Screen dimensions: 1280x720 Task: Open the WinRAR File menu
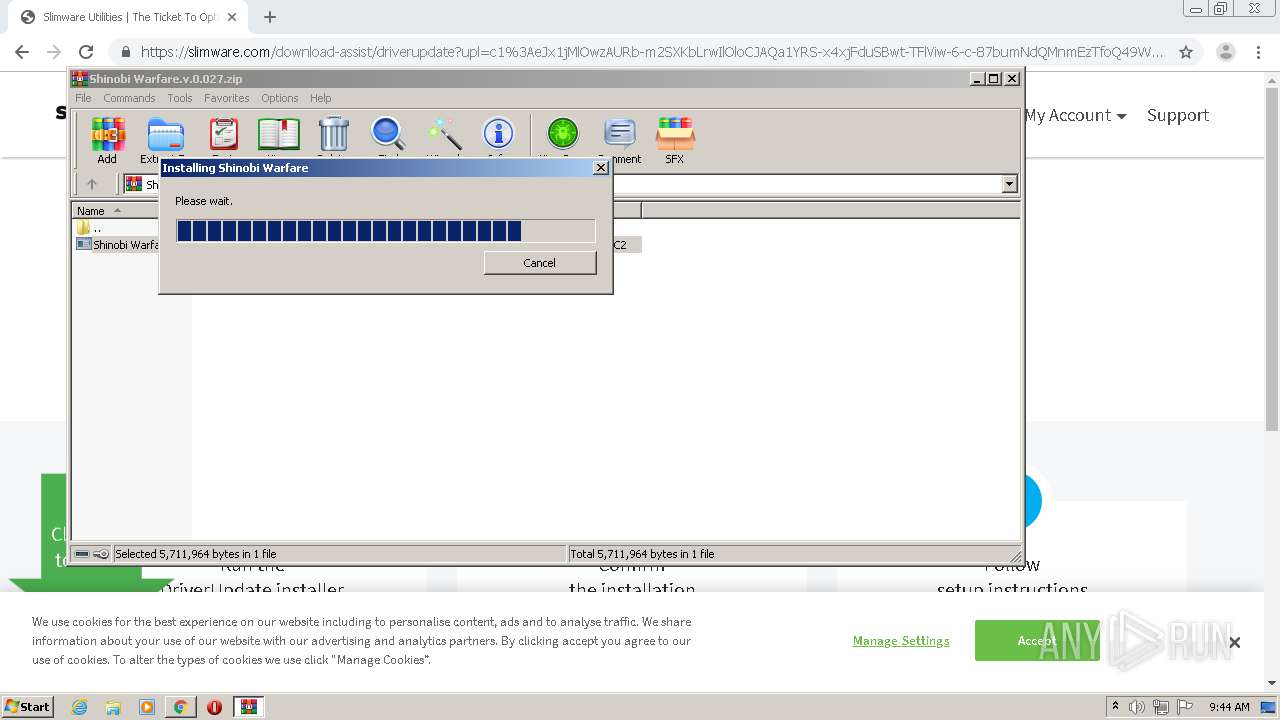coord(83,98)
